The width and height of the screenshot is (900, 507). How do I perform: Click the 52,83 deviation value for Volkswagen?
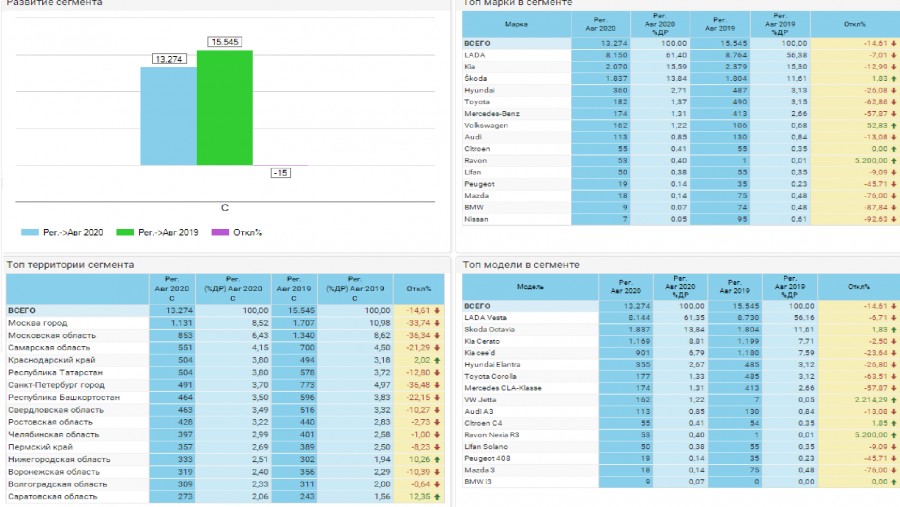tap(877, 125)
